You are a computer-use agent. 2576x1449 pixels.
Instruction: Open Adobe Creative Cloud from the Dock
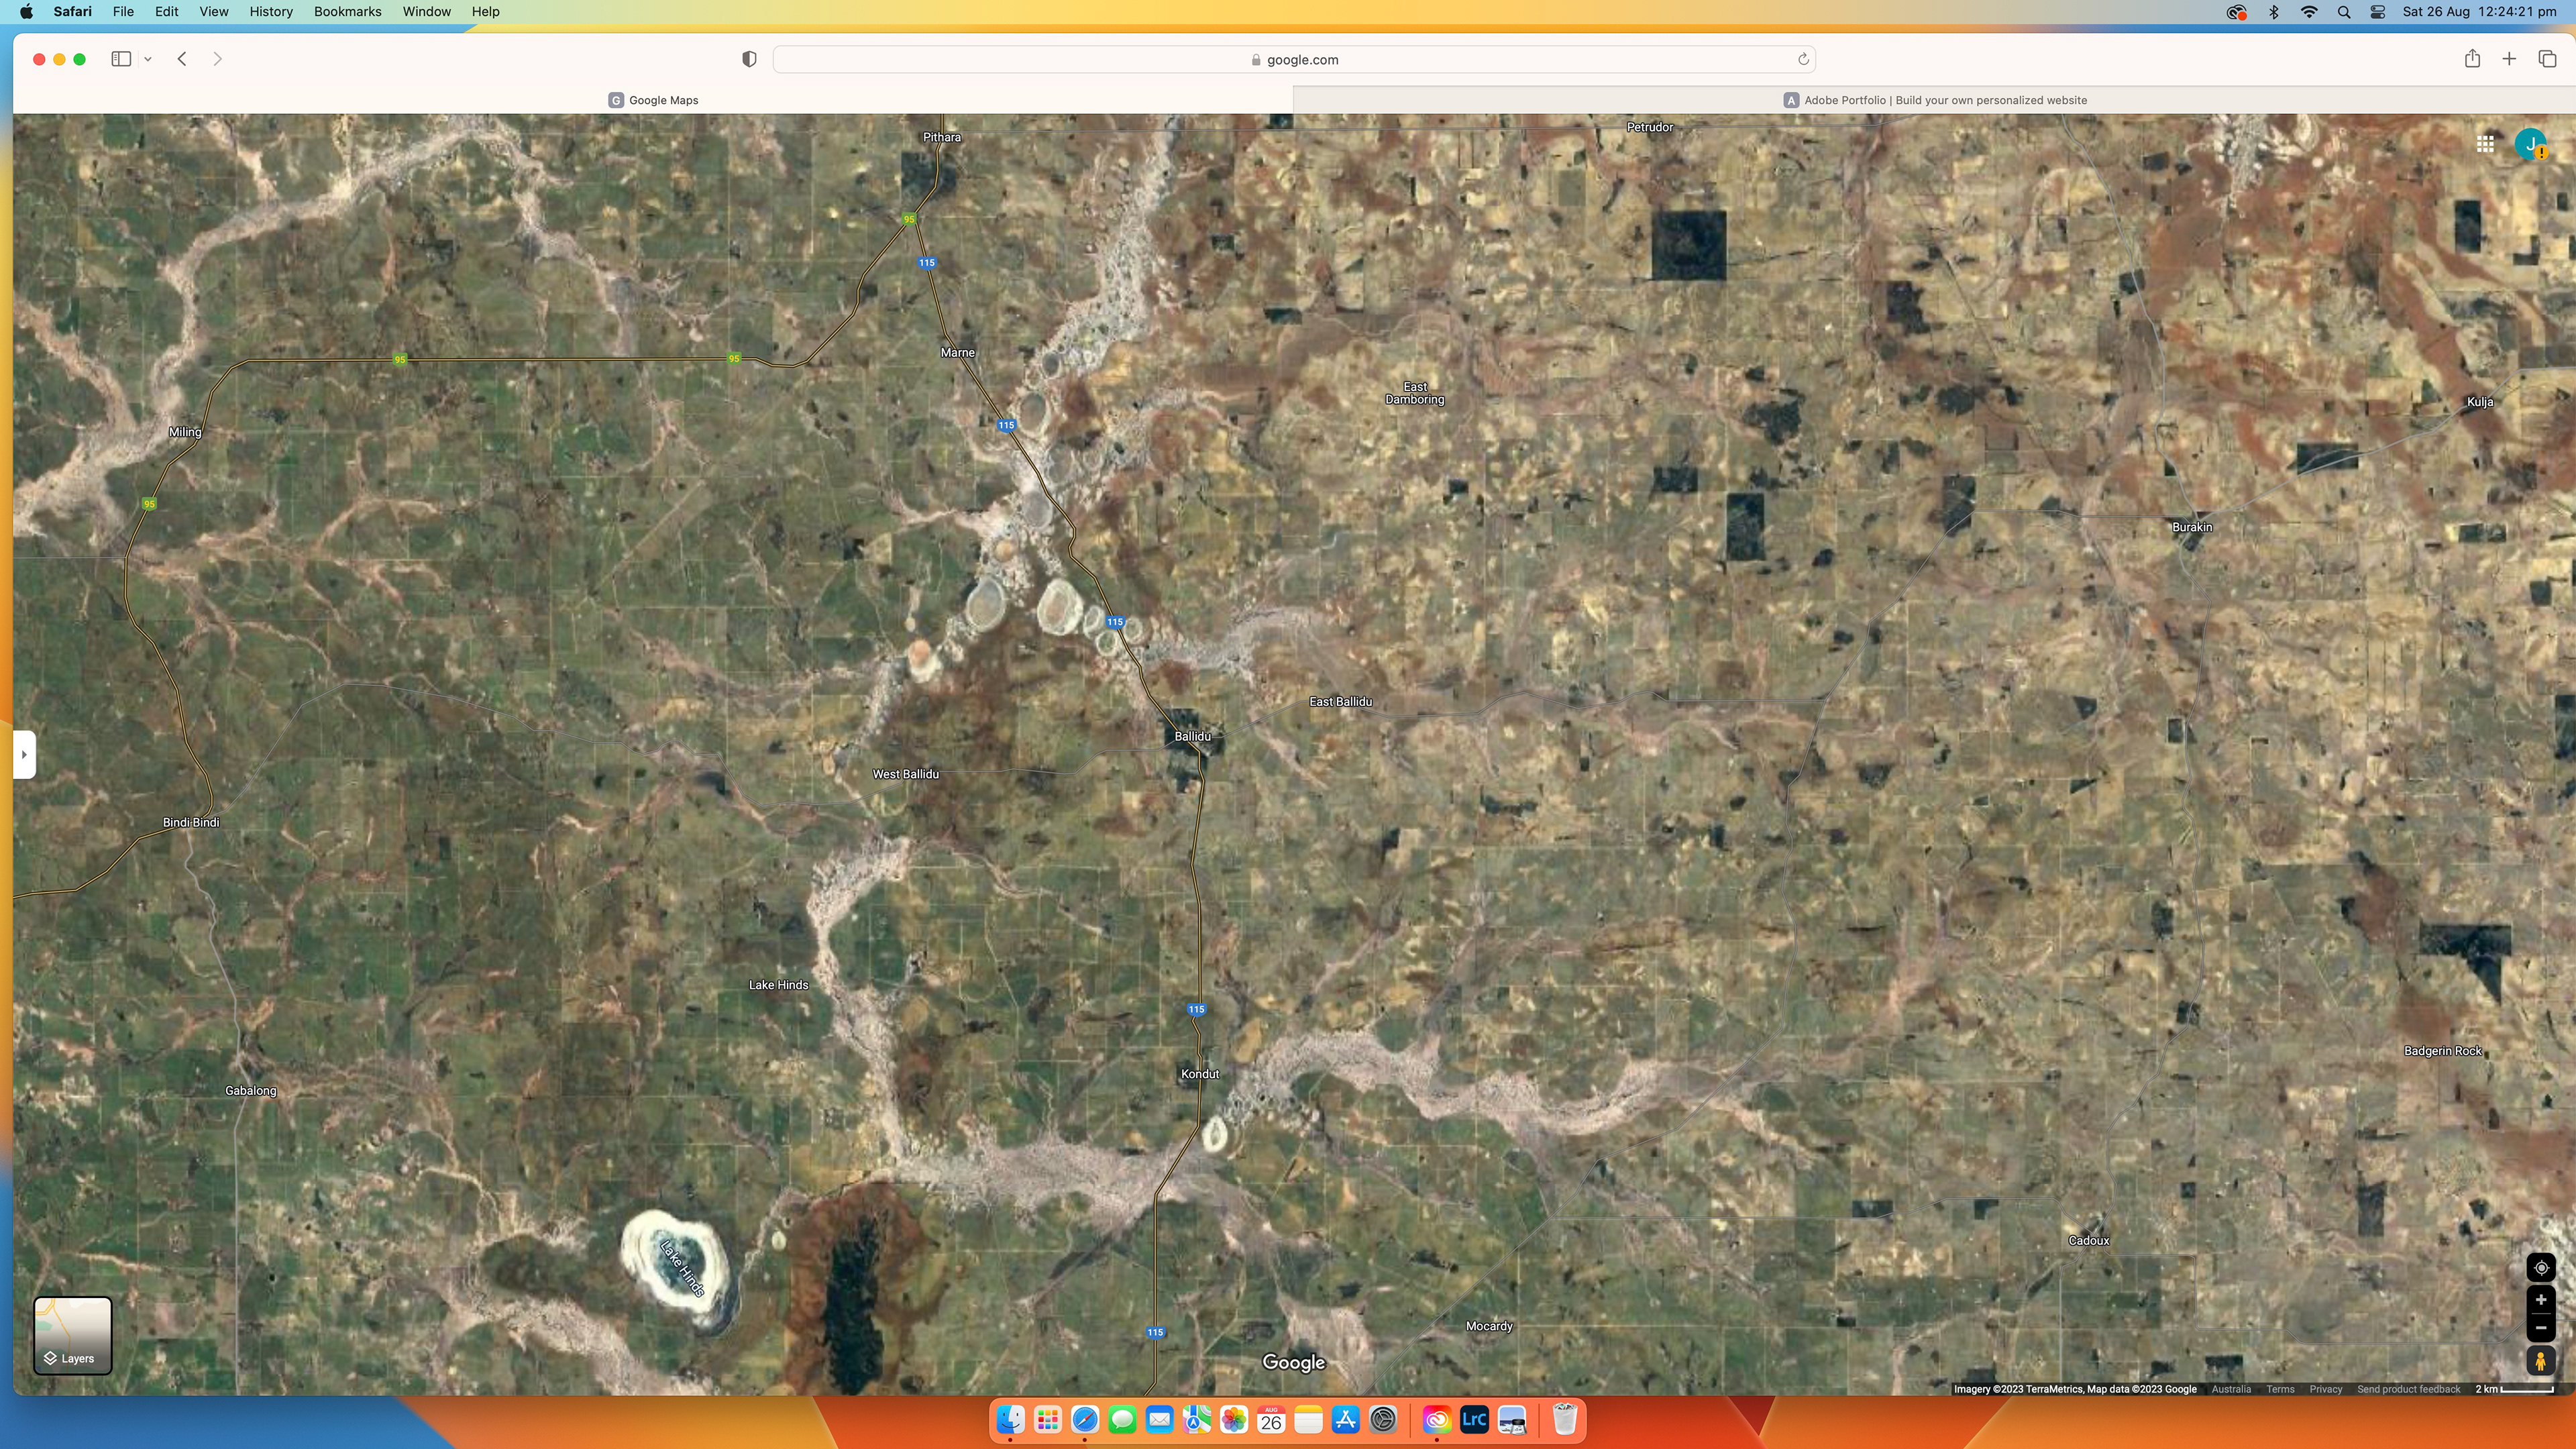1436,1420
